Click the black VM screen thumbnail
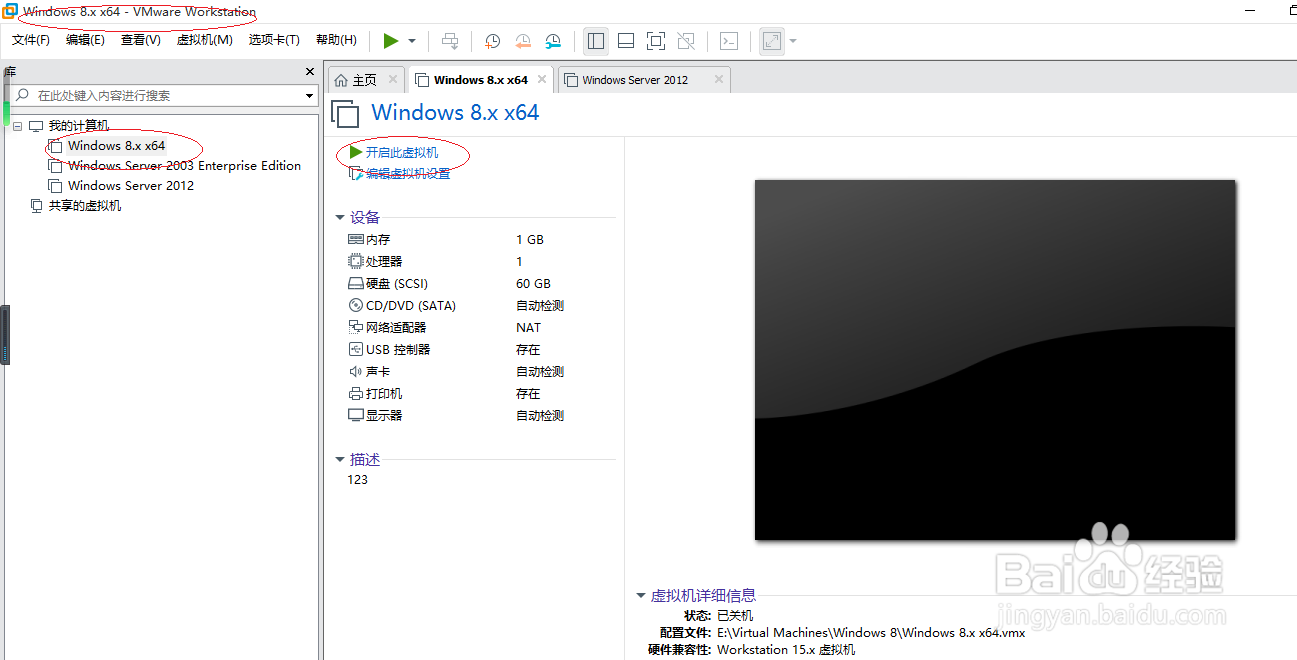This screenshot has height=660, width=1297. (x=995, y=360)
